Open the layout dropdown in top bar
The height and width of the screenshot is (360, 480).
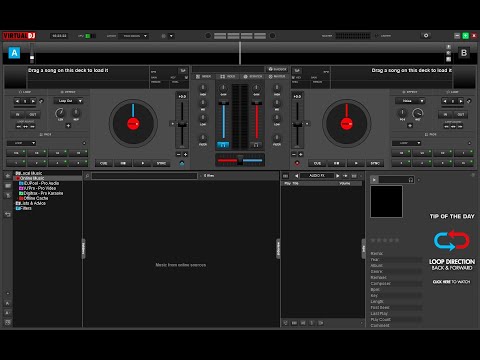tap(133, 36)
